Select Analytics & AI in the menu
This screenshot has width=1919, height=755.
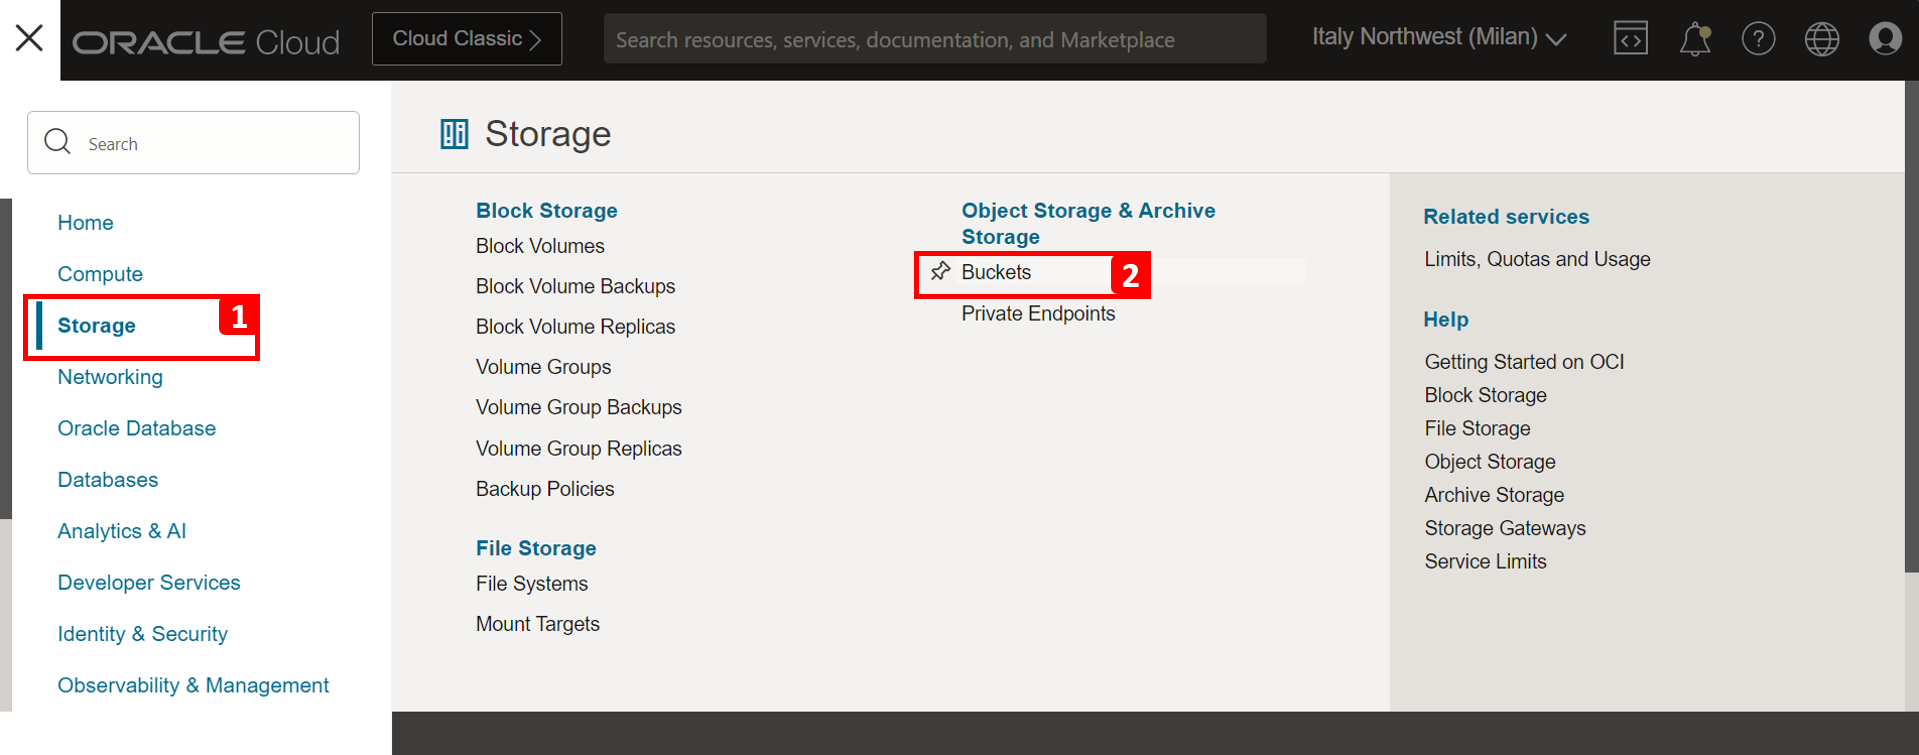coord(122,531)
